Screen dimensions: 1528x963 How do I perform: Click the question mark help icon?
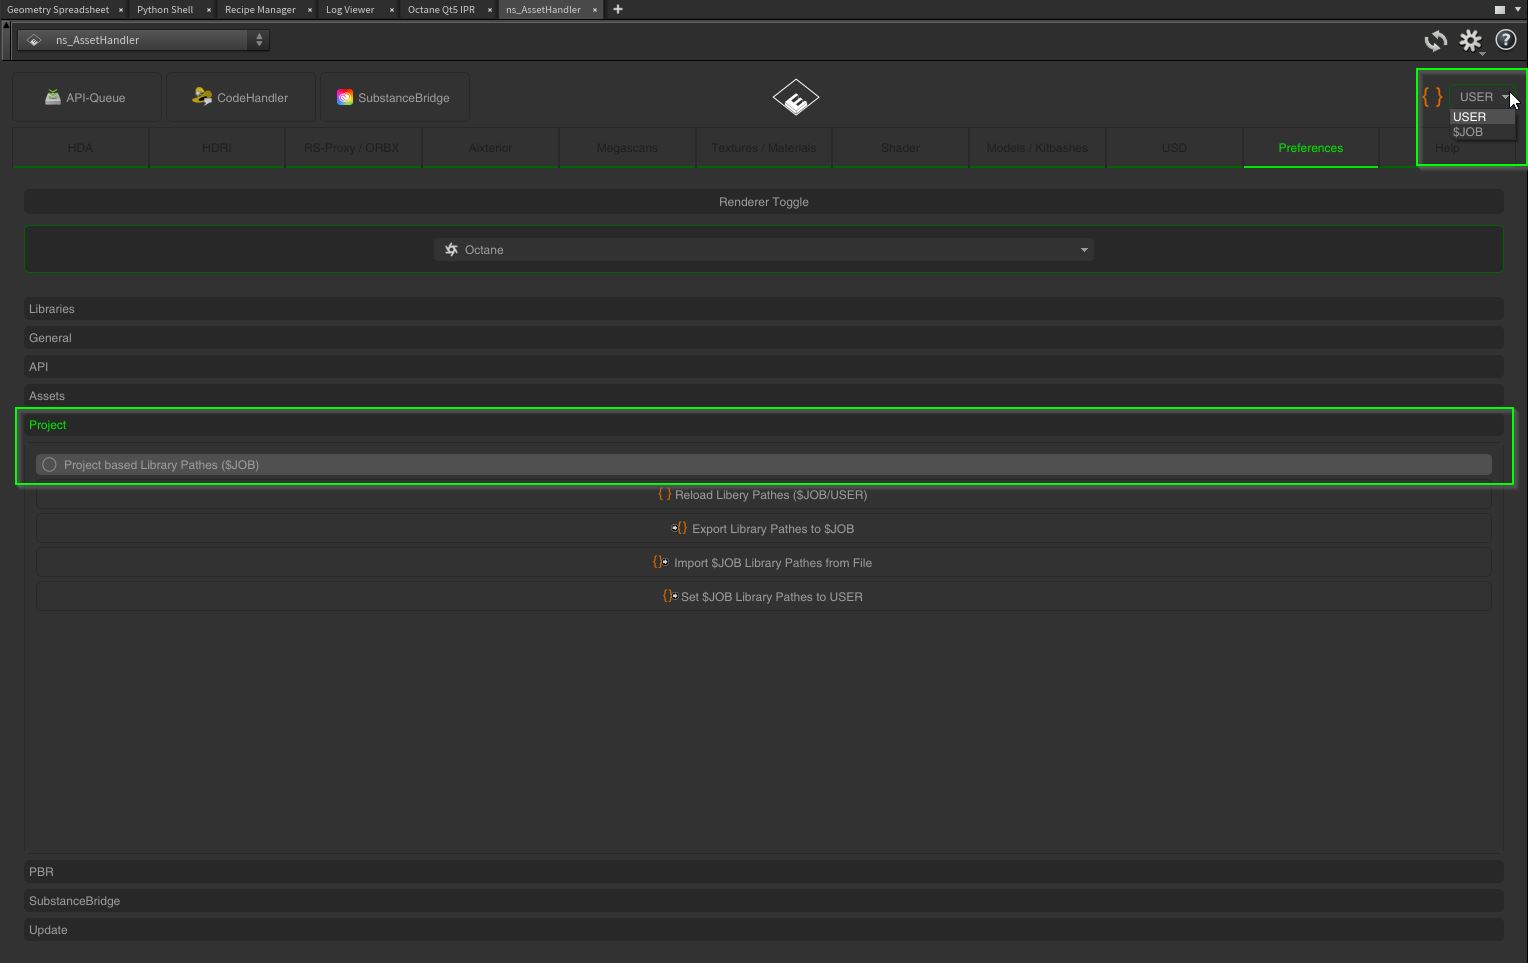click(x=1505, y=41)
